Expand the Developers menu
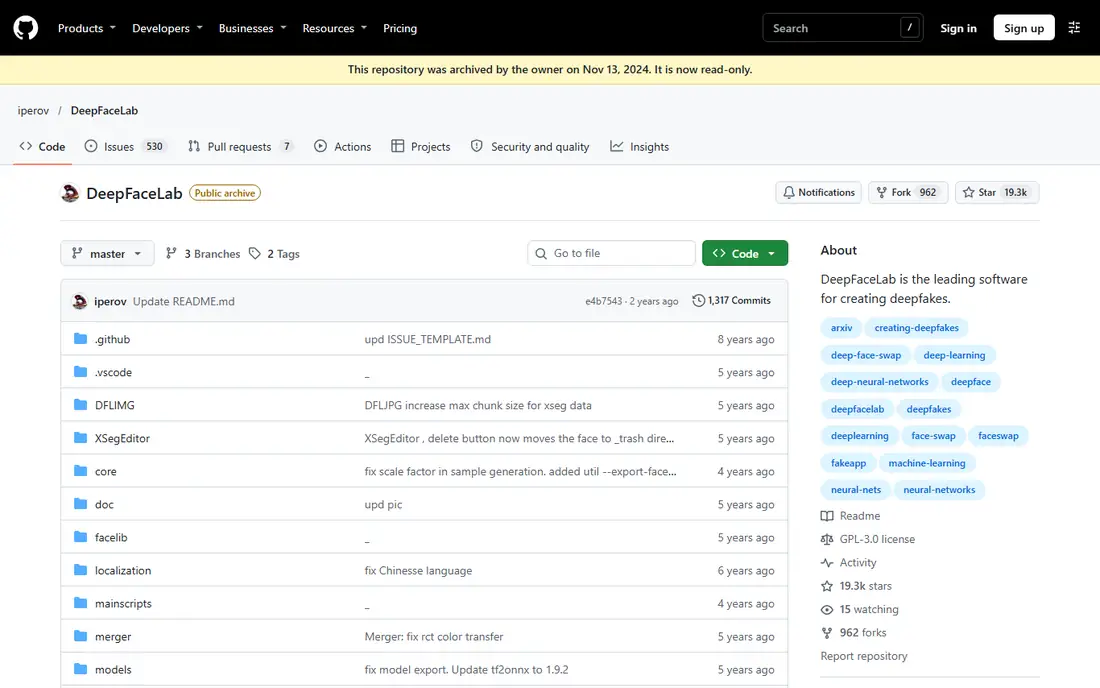 tap(167, 28)
